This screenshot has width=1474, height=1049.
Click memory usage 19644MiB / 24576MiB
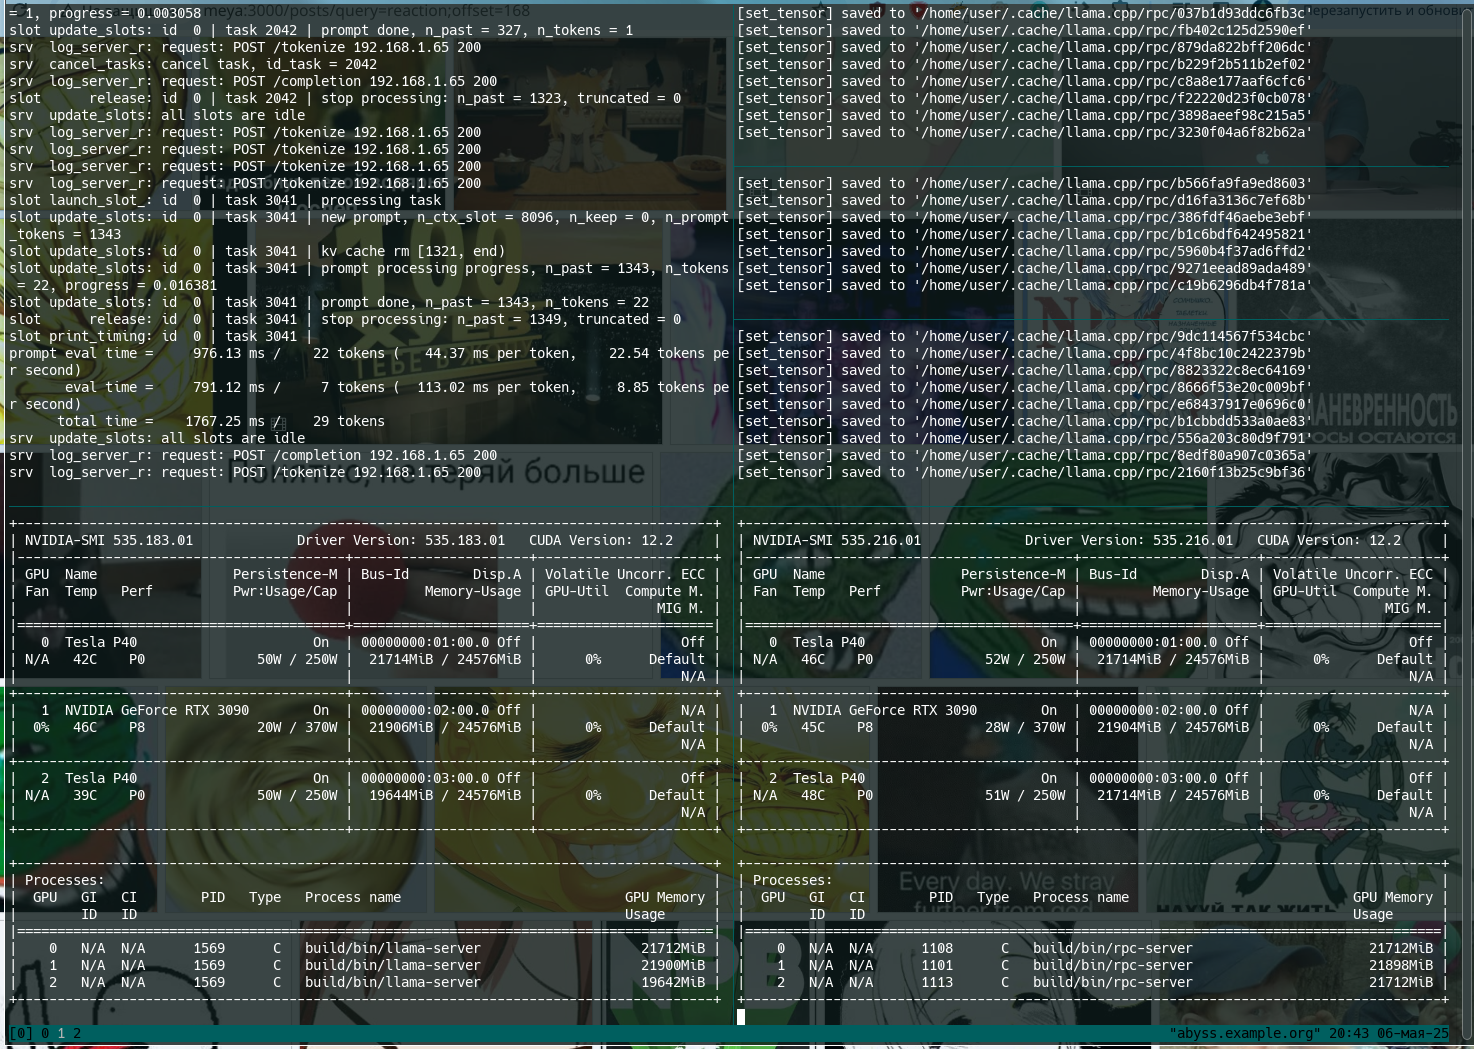click(445, 795)
